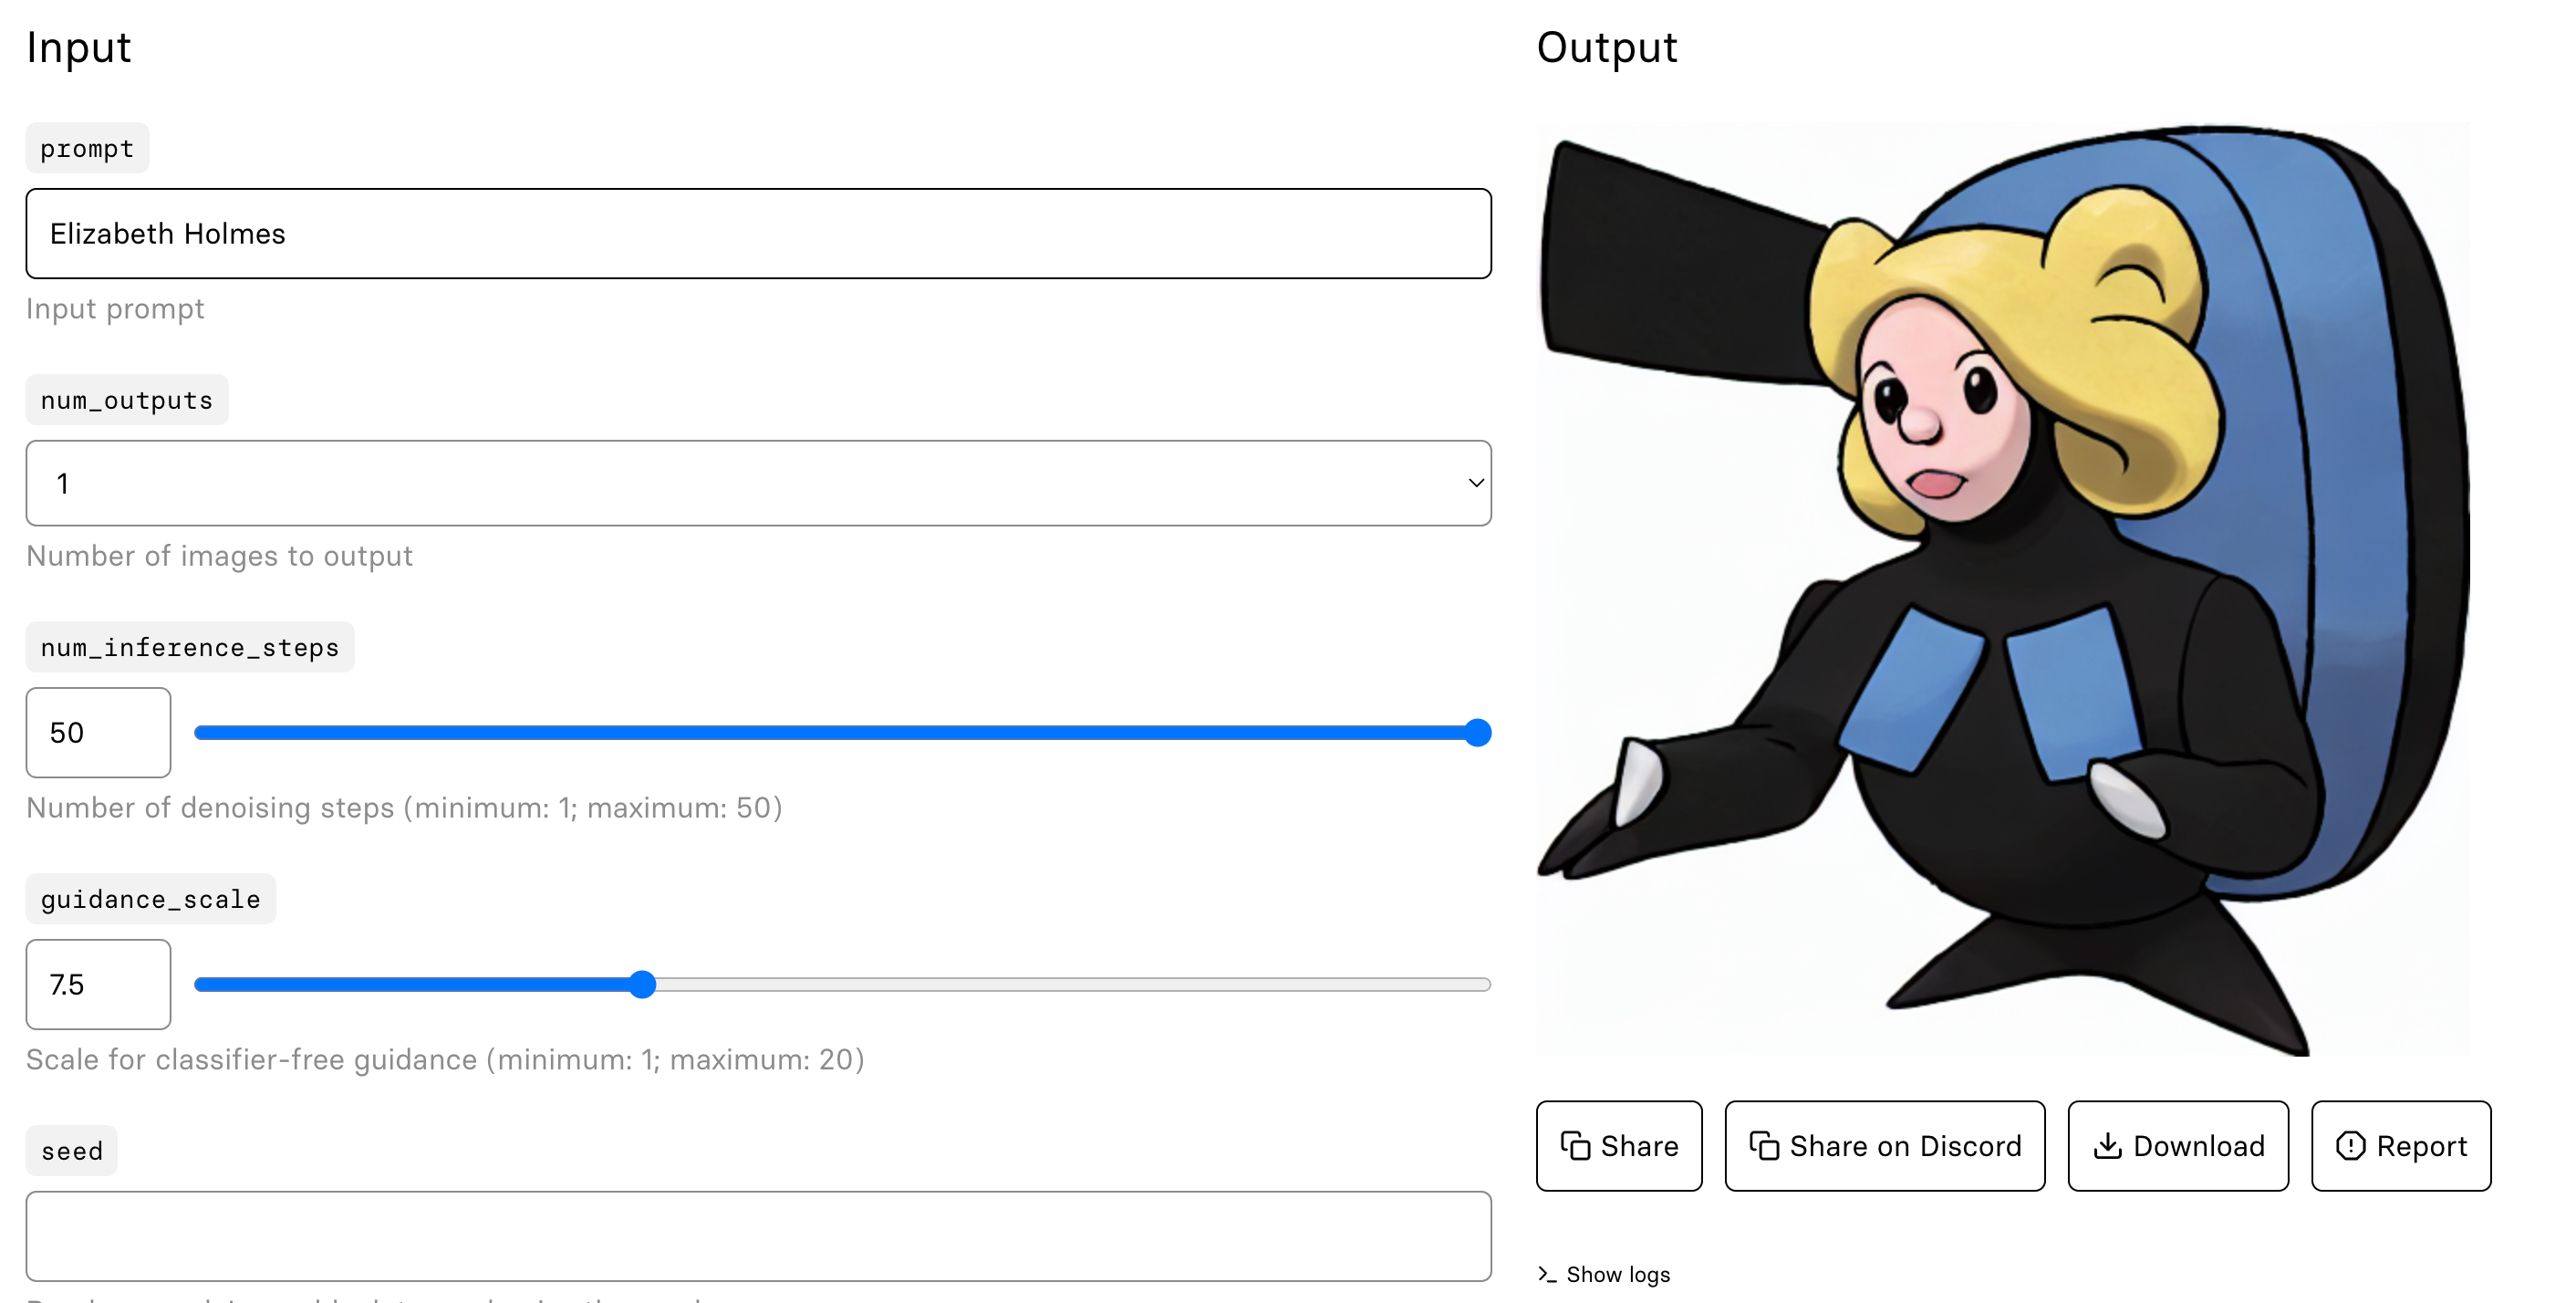Click the generated output image
Viewport: 2576px width, 1303px height.
tap(2002, 590)
